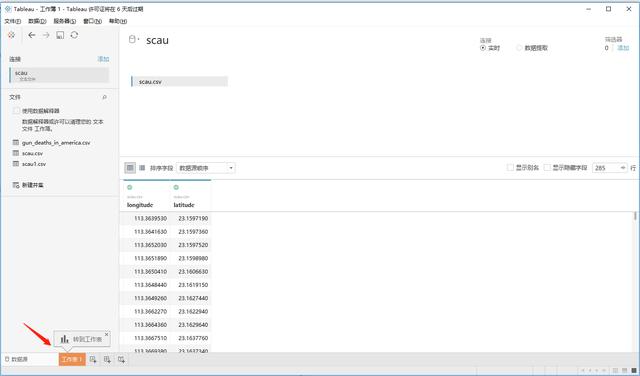Add a new worksheet icon

[x=93, y=359]
